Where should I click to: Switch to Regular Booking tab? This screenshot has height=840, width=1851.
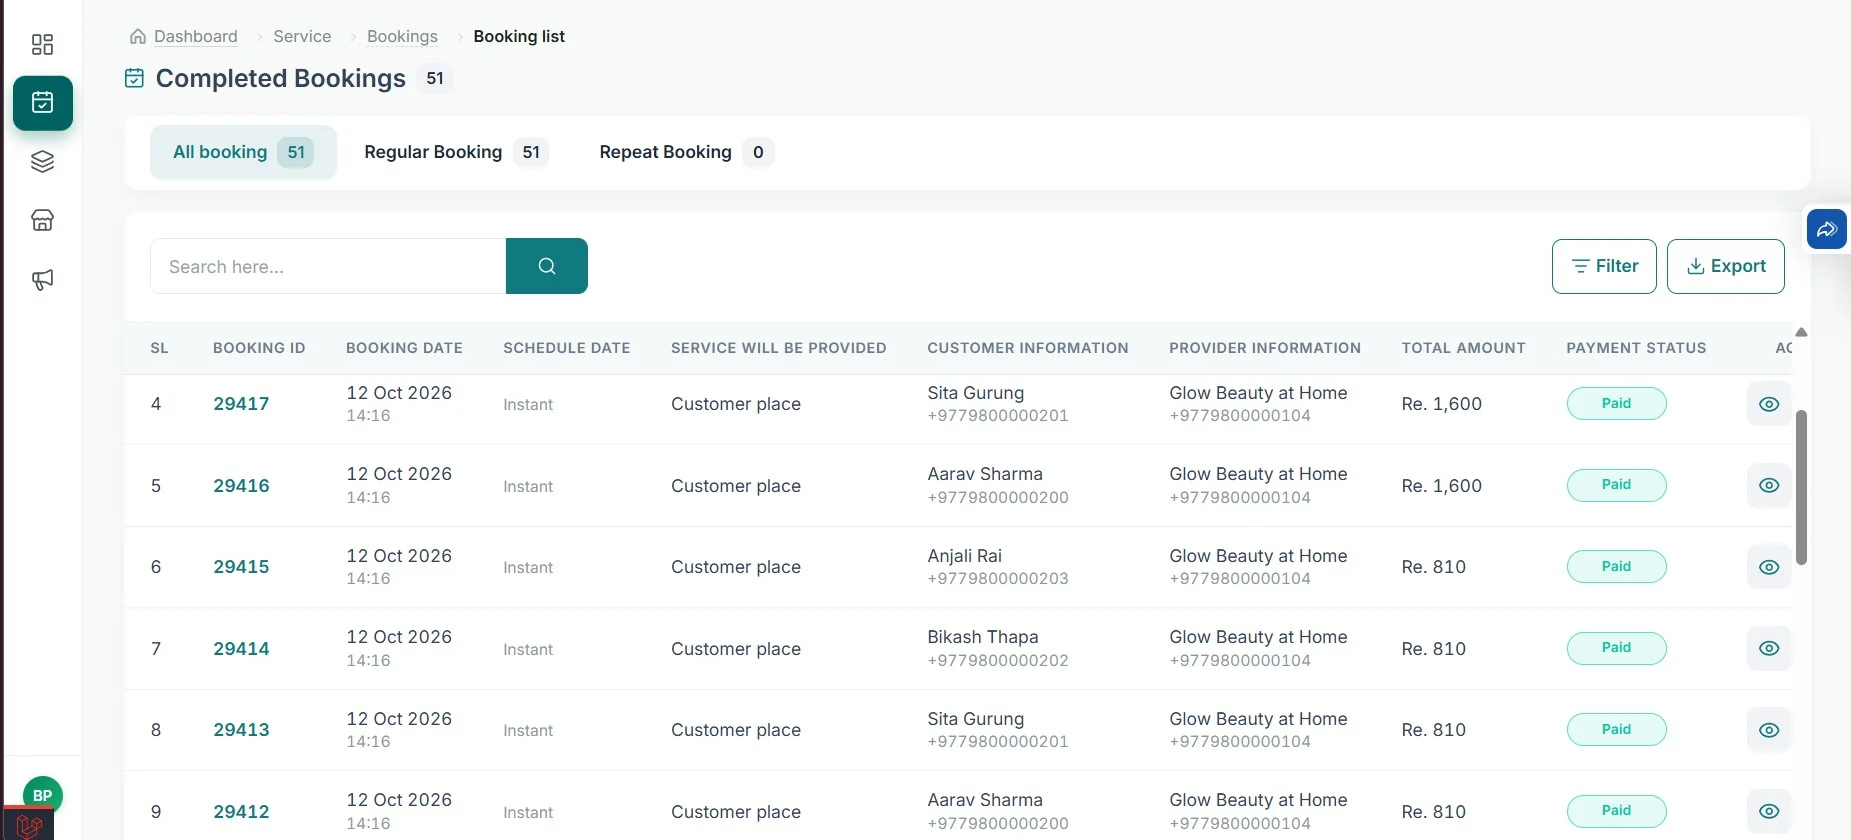tap(456, 152)
